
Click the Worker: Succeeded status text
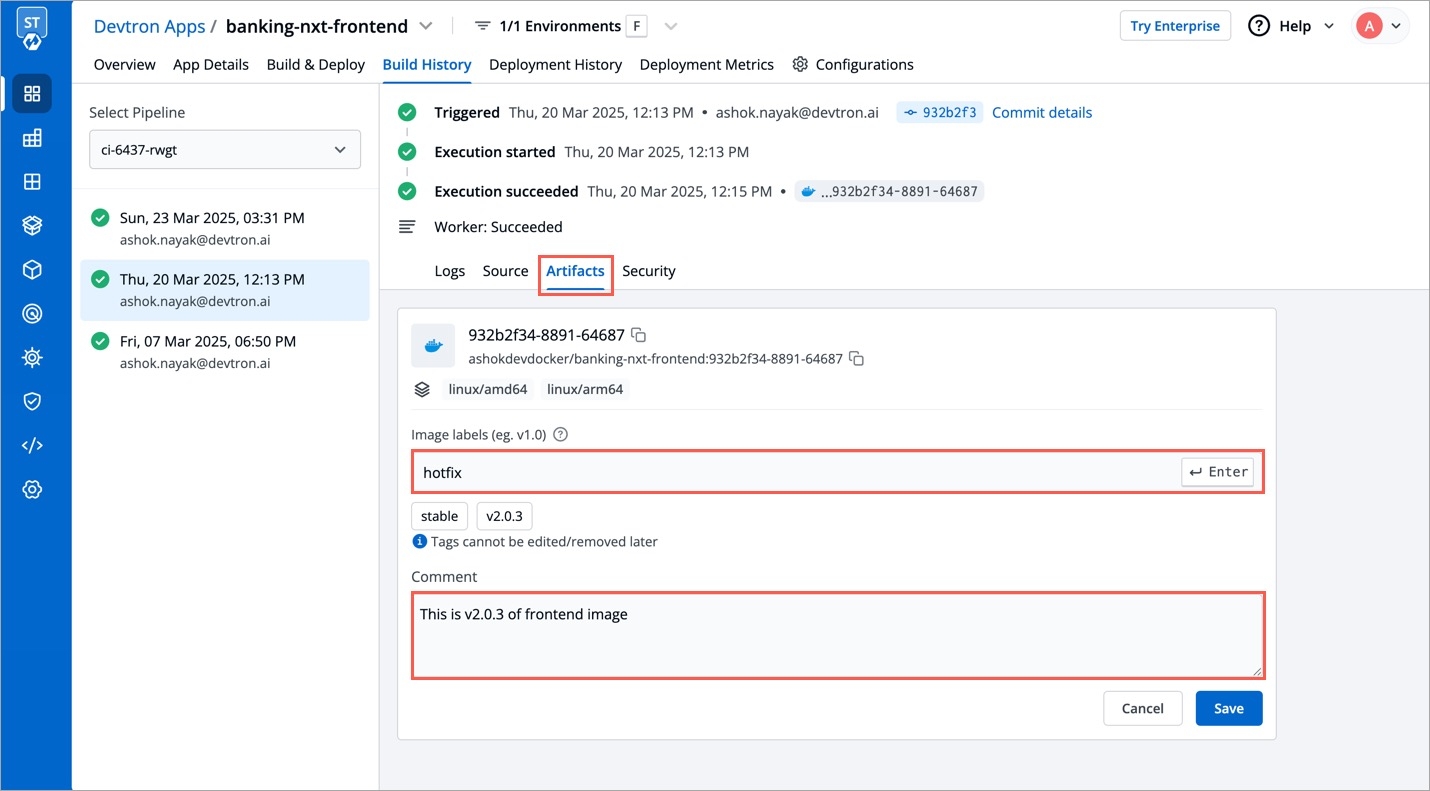498,227
